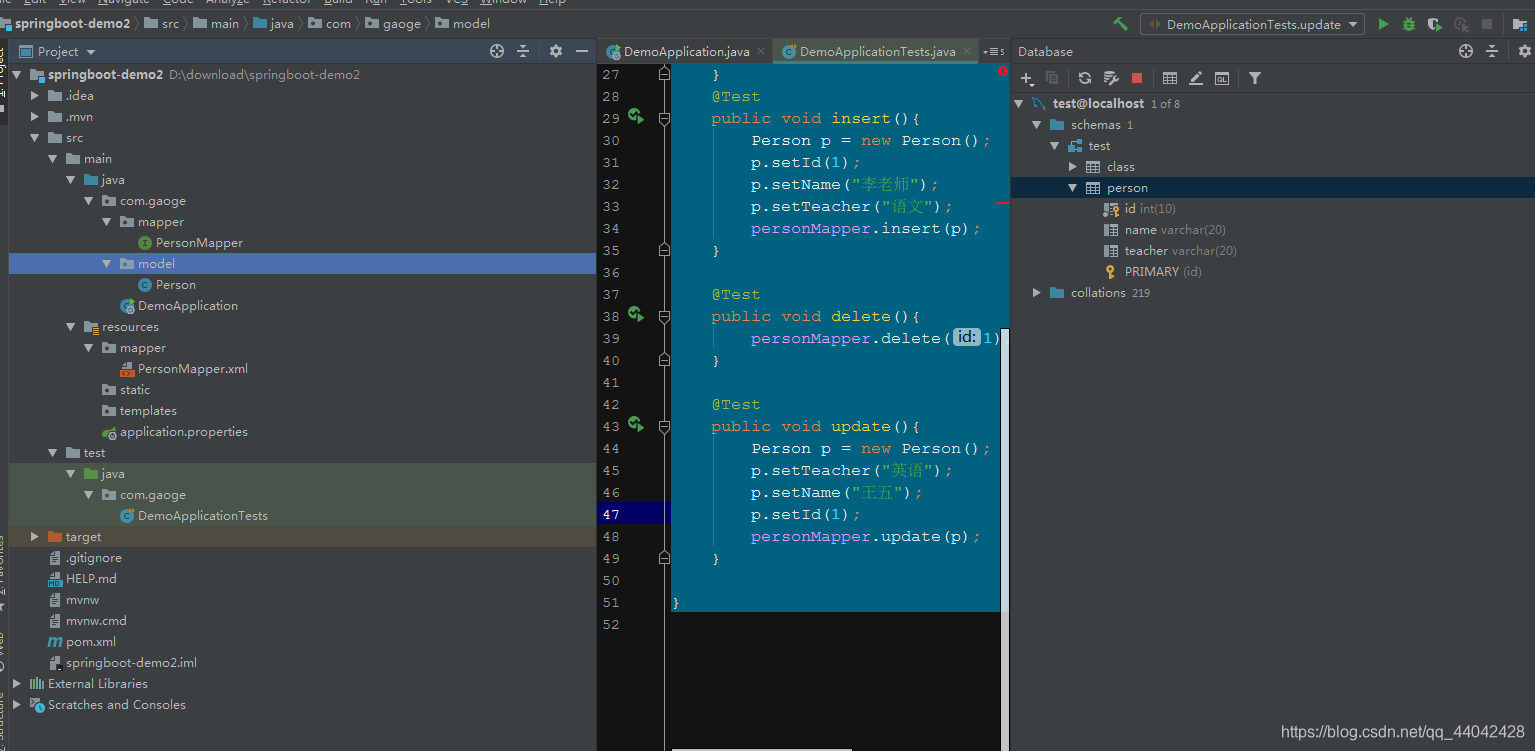Debug with the green bug icon
This screenshot has width=1535, height=751.
coord(1409,24)
